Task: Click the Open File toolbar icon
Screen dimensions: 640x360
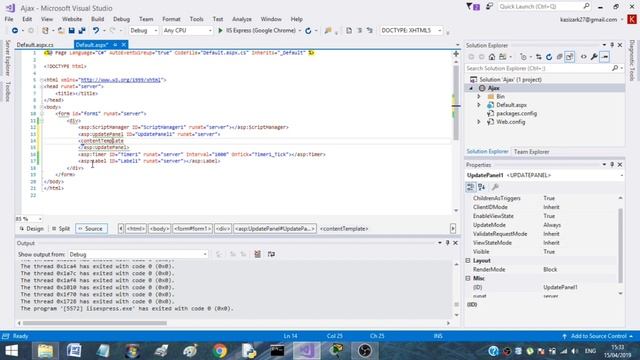Action: point(61,31)
